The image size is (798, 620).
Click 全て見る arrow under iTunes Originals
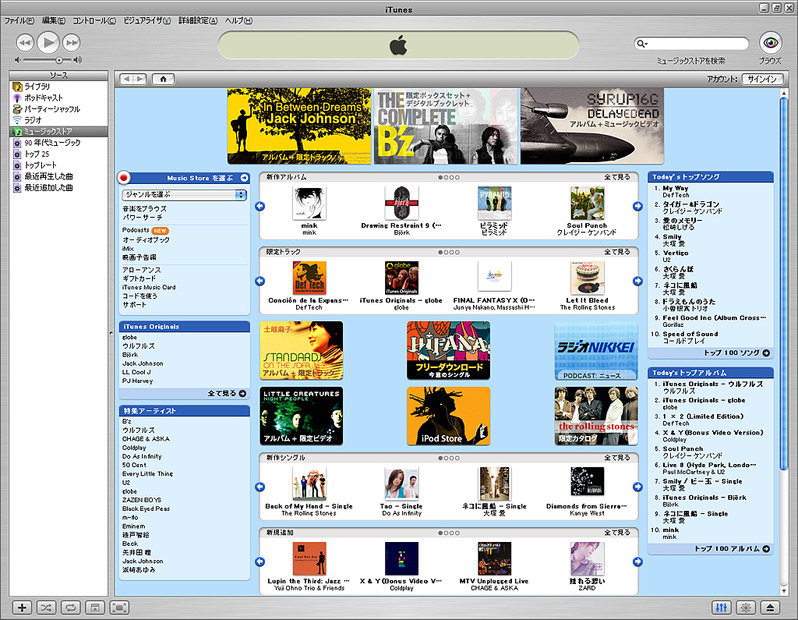(242, 393)
